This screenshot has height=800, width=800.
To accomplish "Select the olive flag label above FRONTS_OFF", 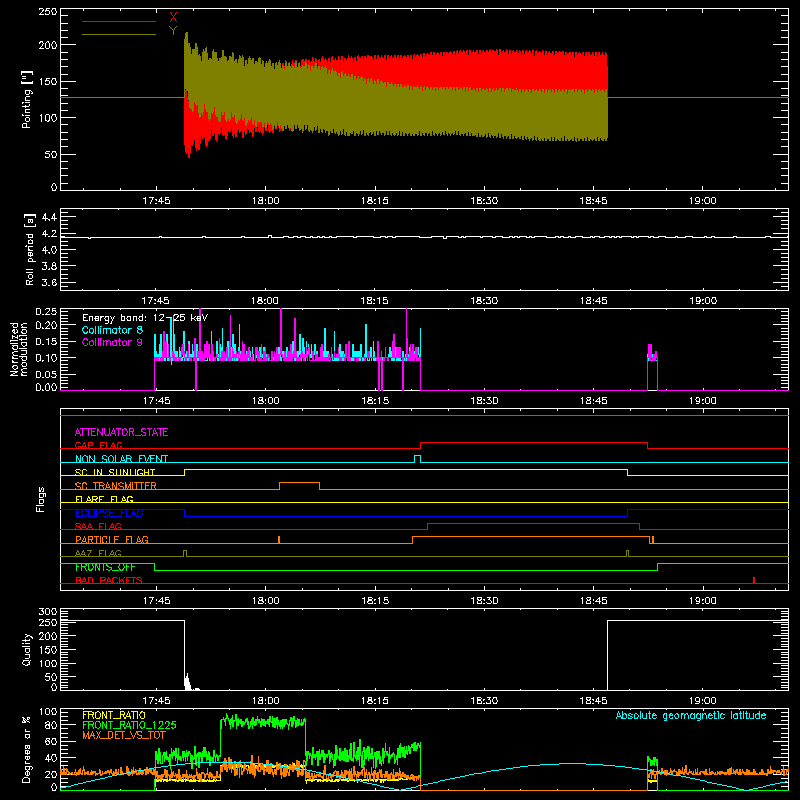I will pos(98,553).
